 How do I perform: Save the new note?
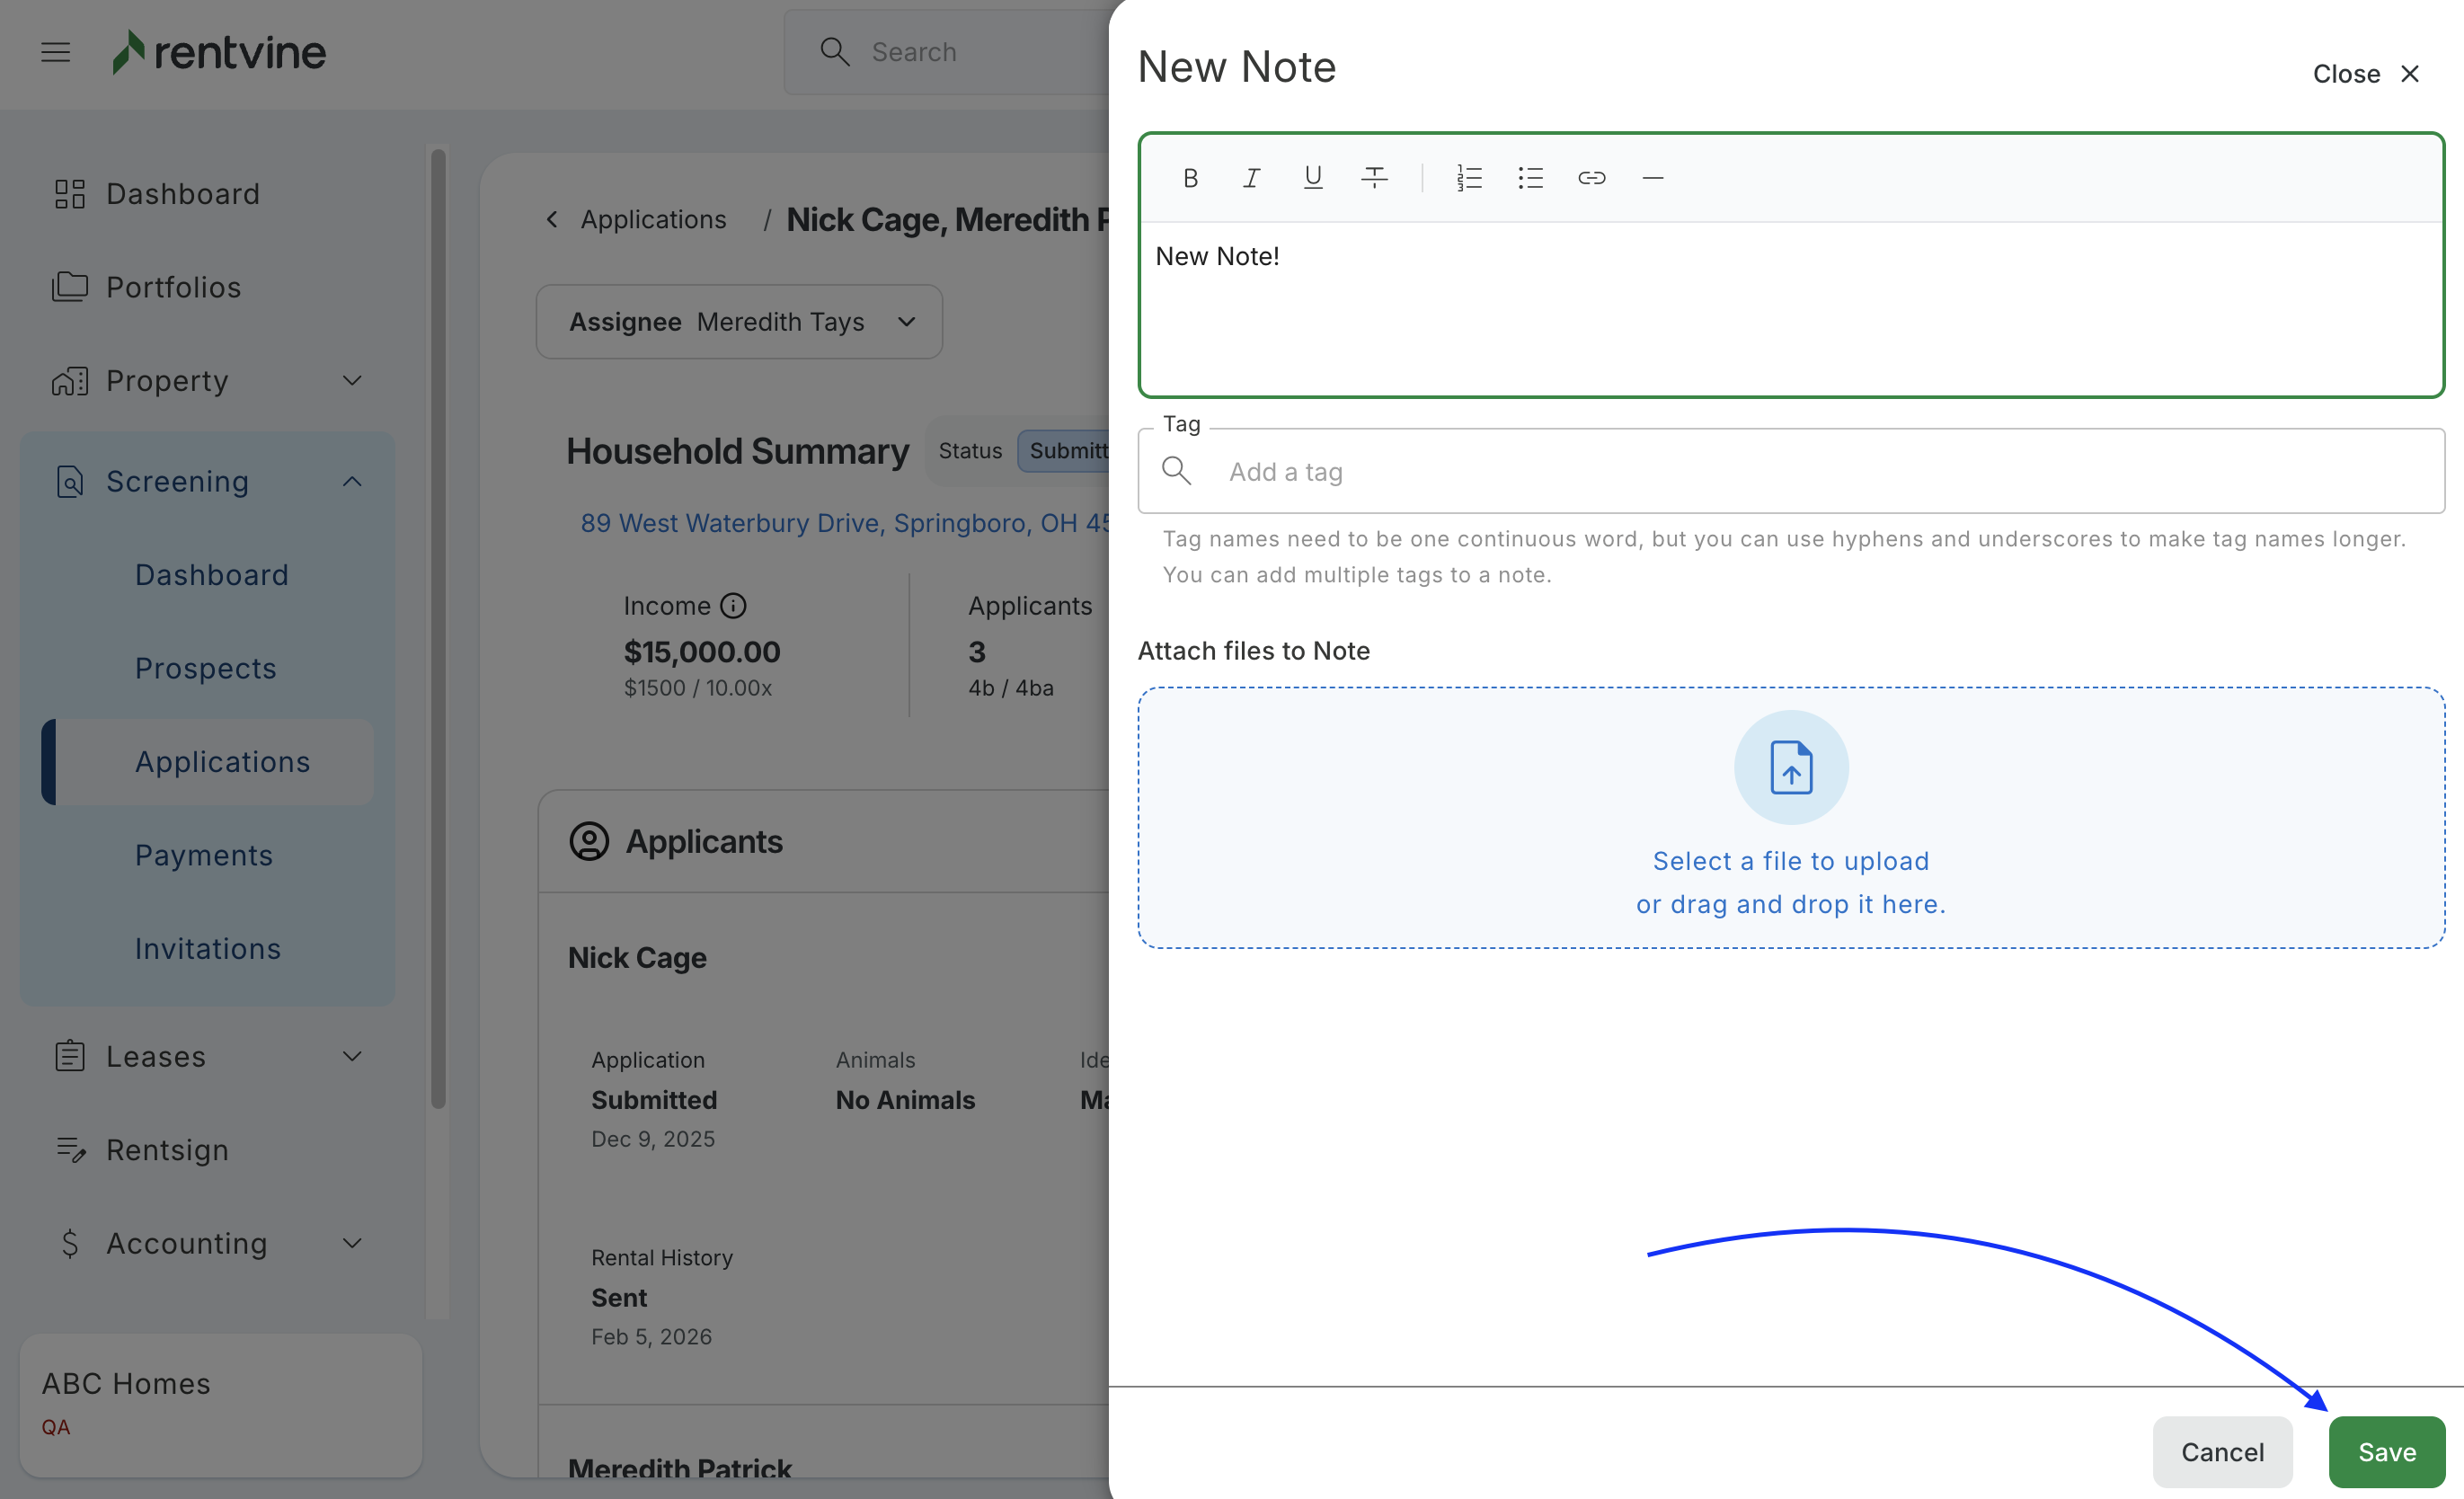pyautogui.click(x=2386, y=1452)
